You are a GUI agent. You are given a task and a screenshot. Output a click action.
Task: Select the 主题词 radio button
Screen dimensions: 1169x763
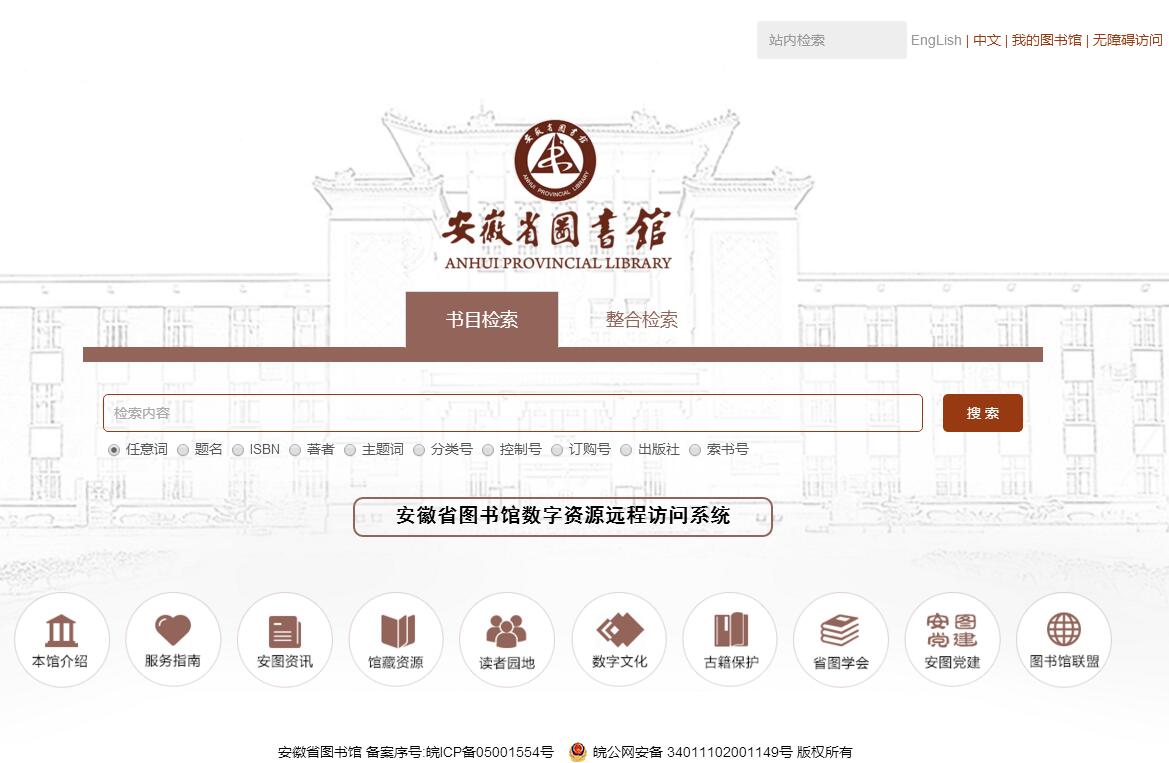tap(350, 450)
